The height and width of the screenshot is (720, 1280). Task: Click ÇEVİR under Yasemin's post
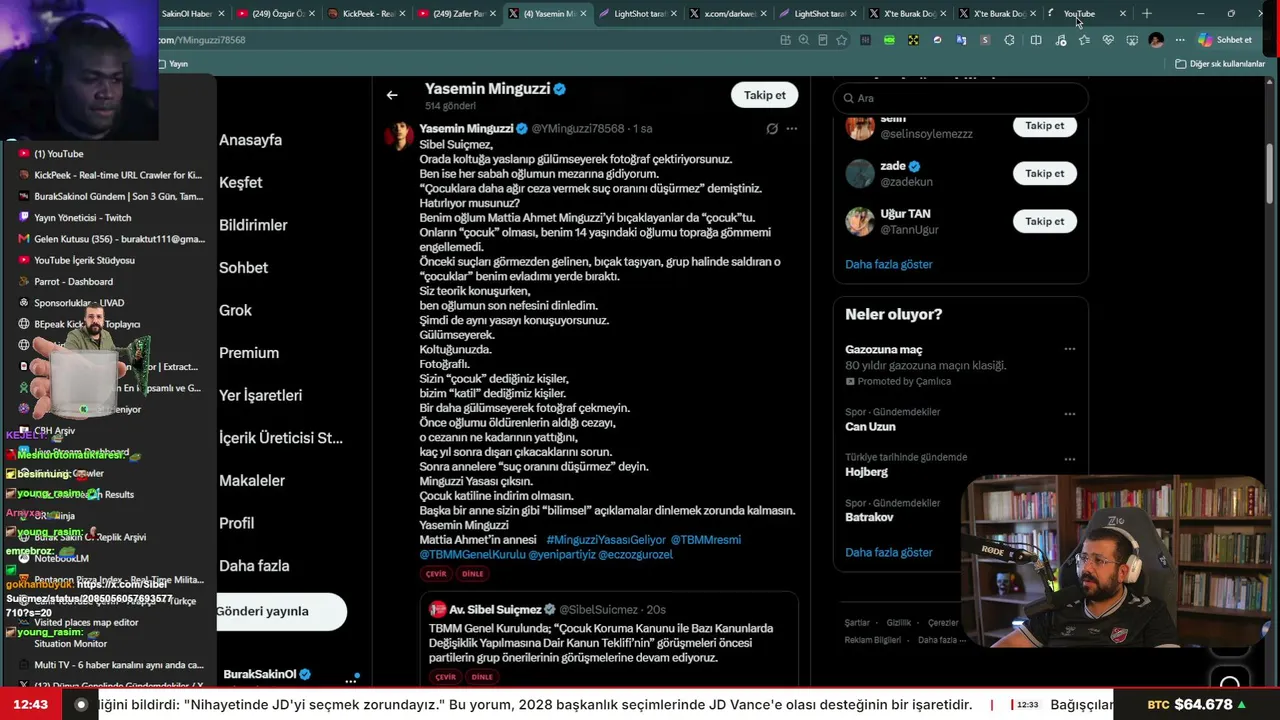[x=436, y=574]
